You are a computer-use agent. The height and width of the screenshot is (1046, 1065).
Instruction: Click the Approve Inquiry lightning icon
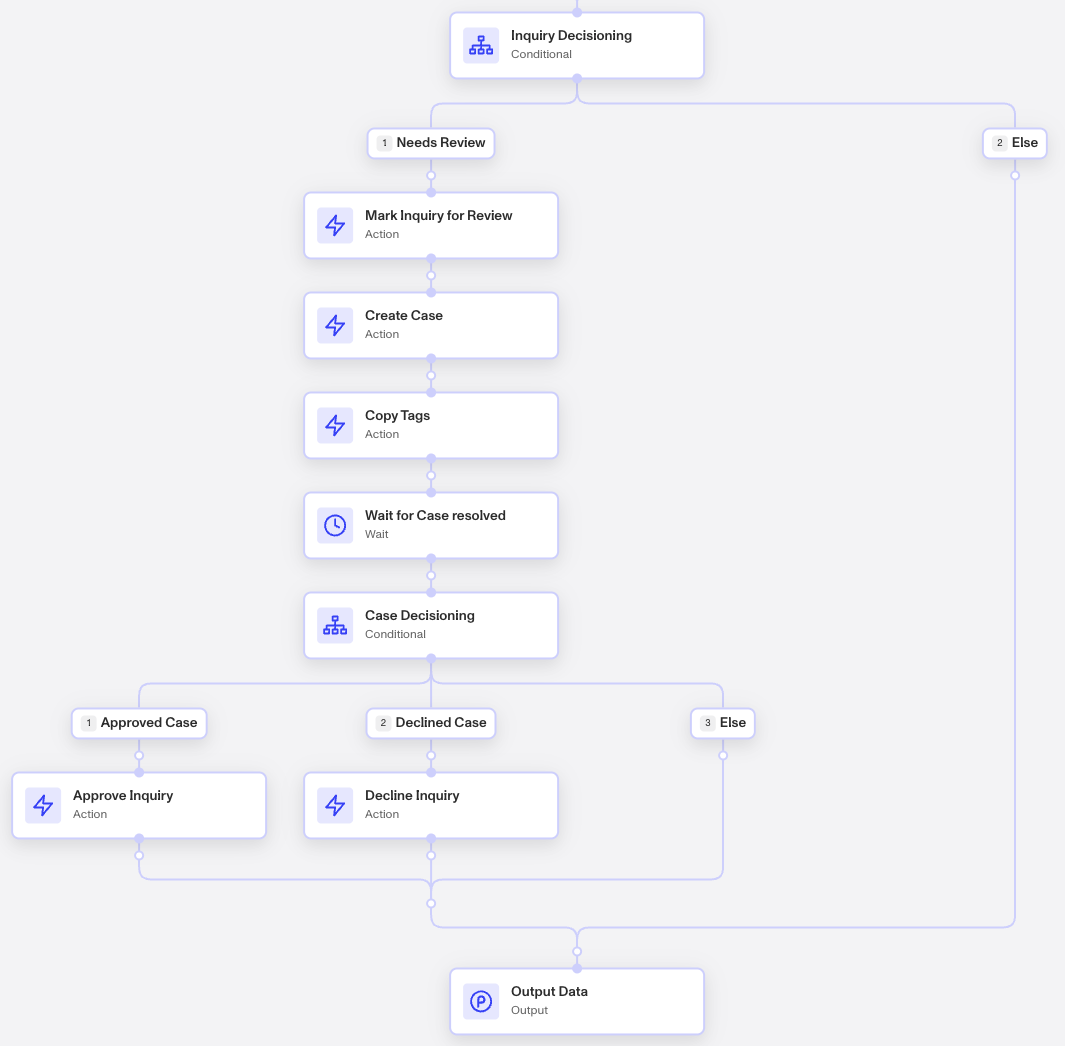point(43,805)
